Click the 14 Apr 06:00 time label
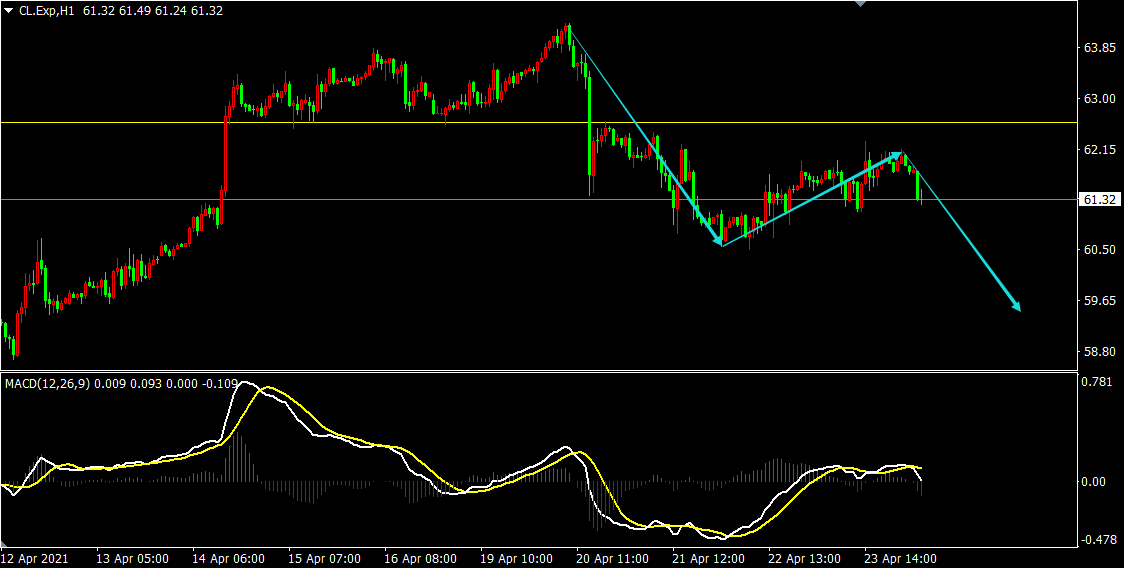 (231, 558)
